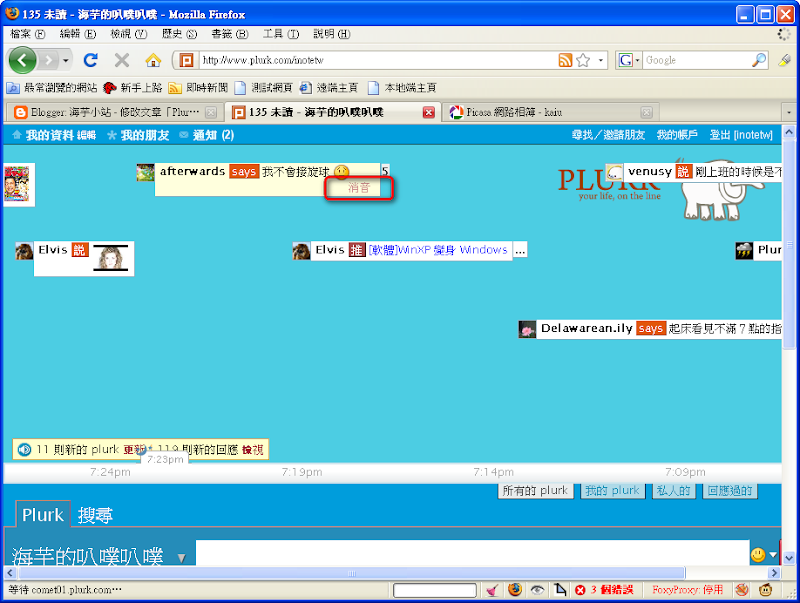Click 檢視 to view new responses
800x603 pixels.
pyautogui.click(x=253, y=449)
